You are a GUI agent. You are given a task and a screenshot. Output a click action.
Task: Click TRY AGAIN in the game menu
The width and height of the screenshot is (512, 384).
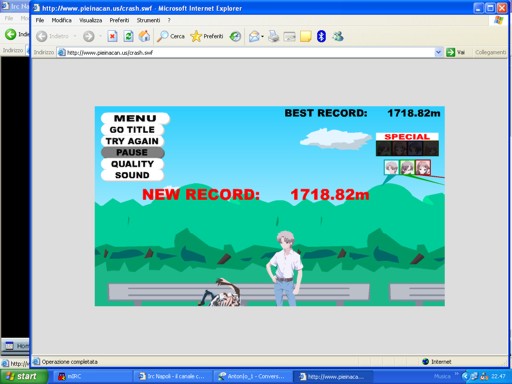coord(132,141)
